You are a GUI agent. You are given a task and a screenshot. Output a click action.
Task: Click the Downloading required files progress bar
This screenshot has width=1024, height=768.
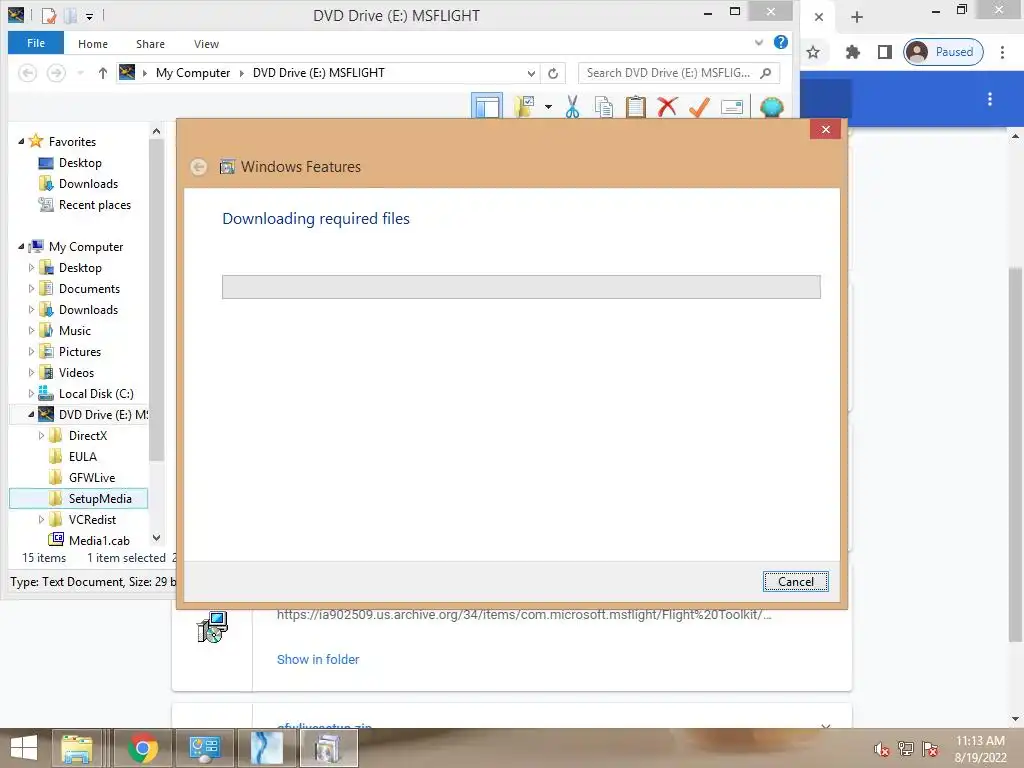[521, 287]
